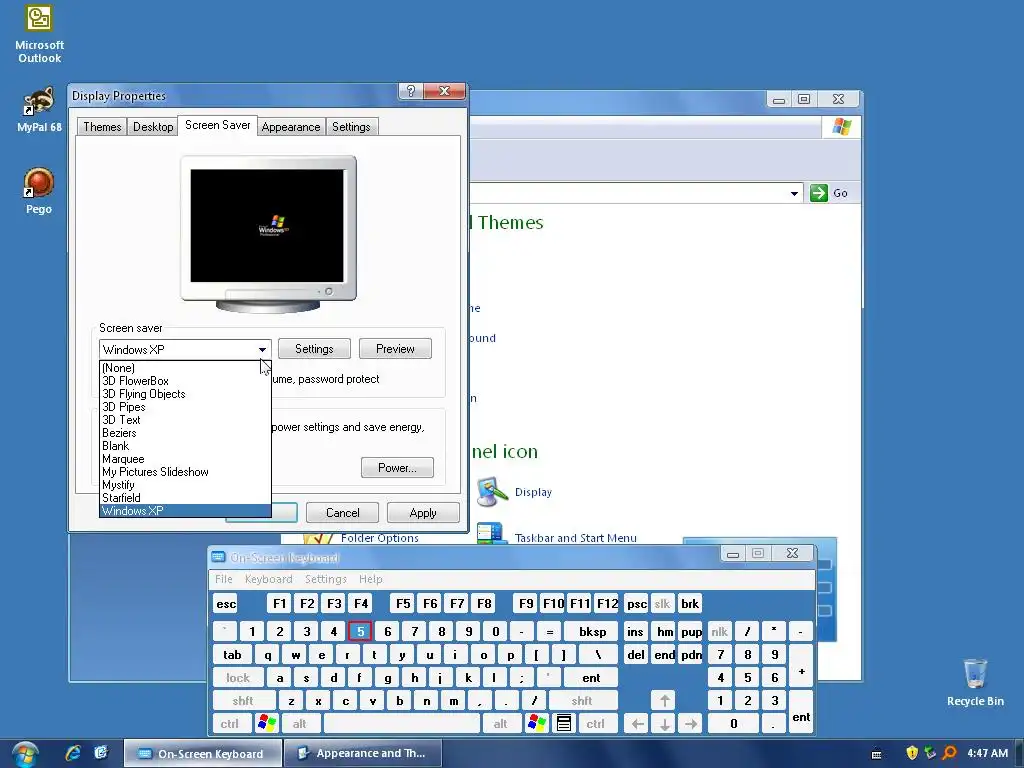Open the Start menu orb

25,754
